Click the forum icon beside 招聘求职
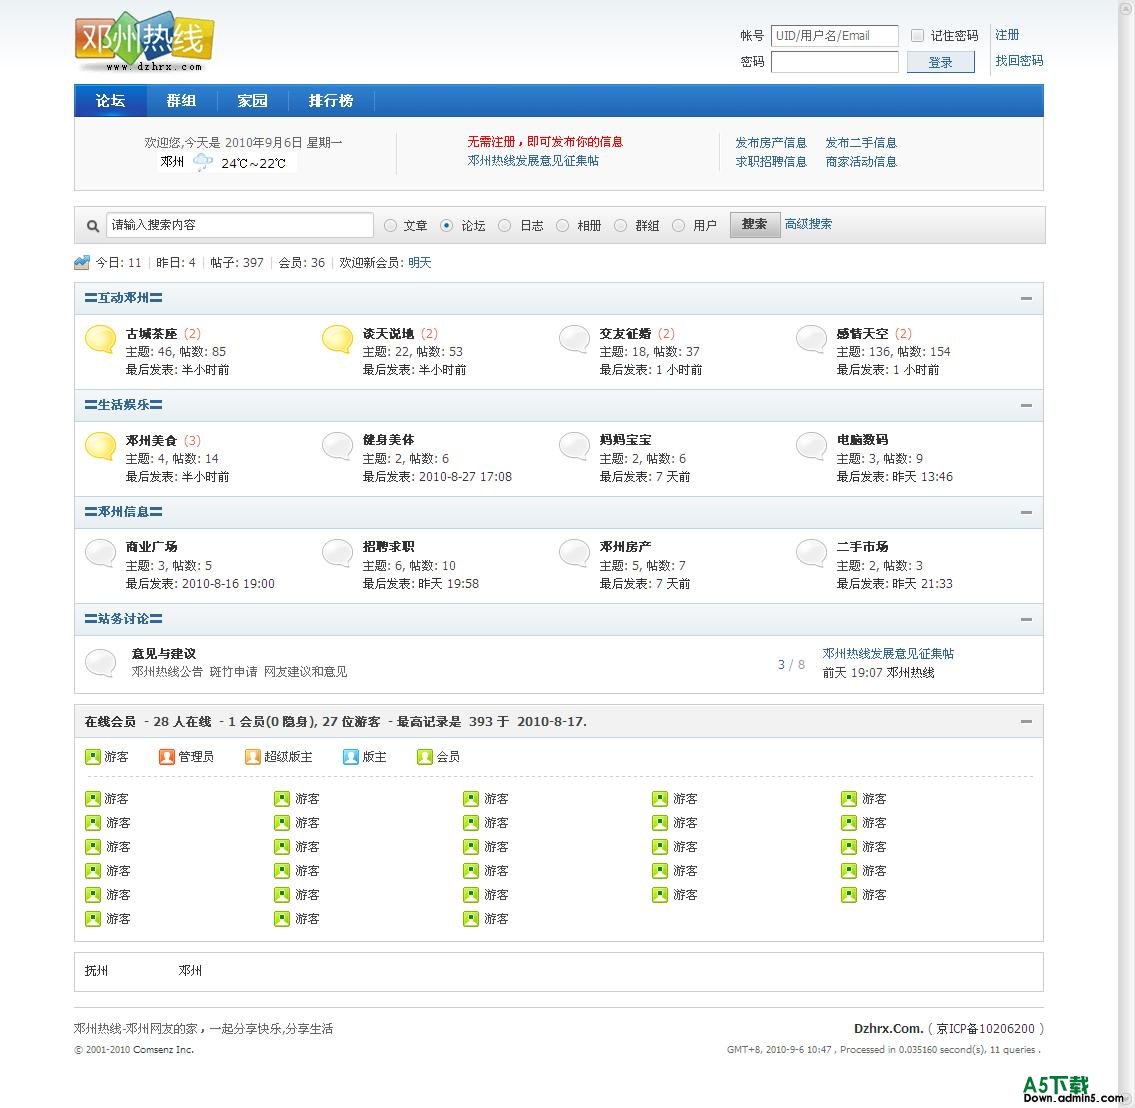Viewport: 1135px width, 1108px height. click(x=337, y=553)
